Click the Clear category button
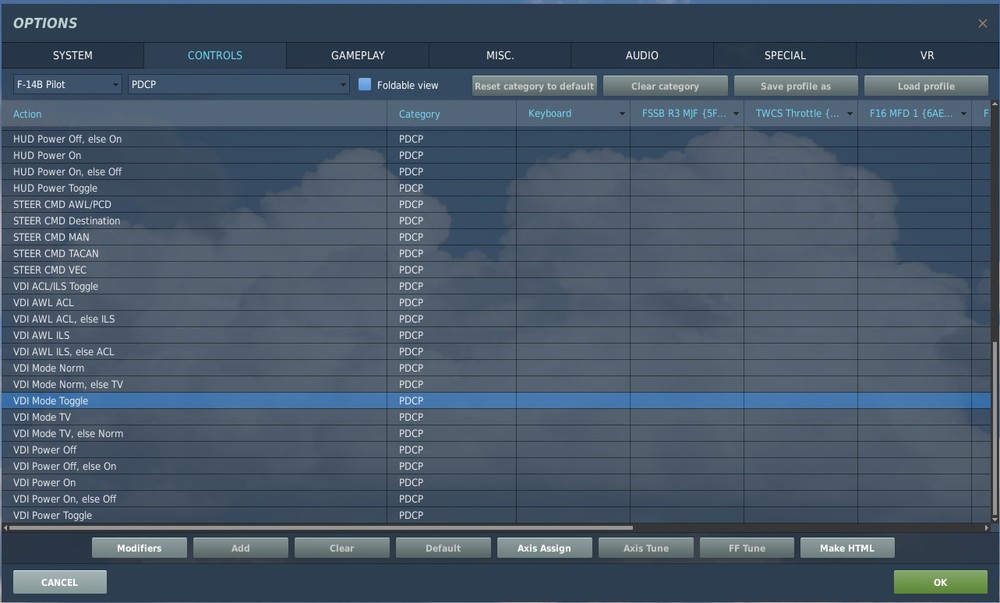1000x603 pixels. 665,86
